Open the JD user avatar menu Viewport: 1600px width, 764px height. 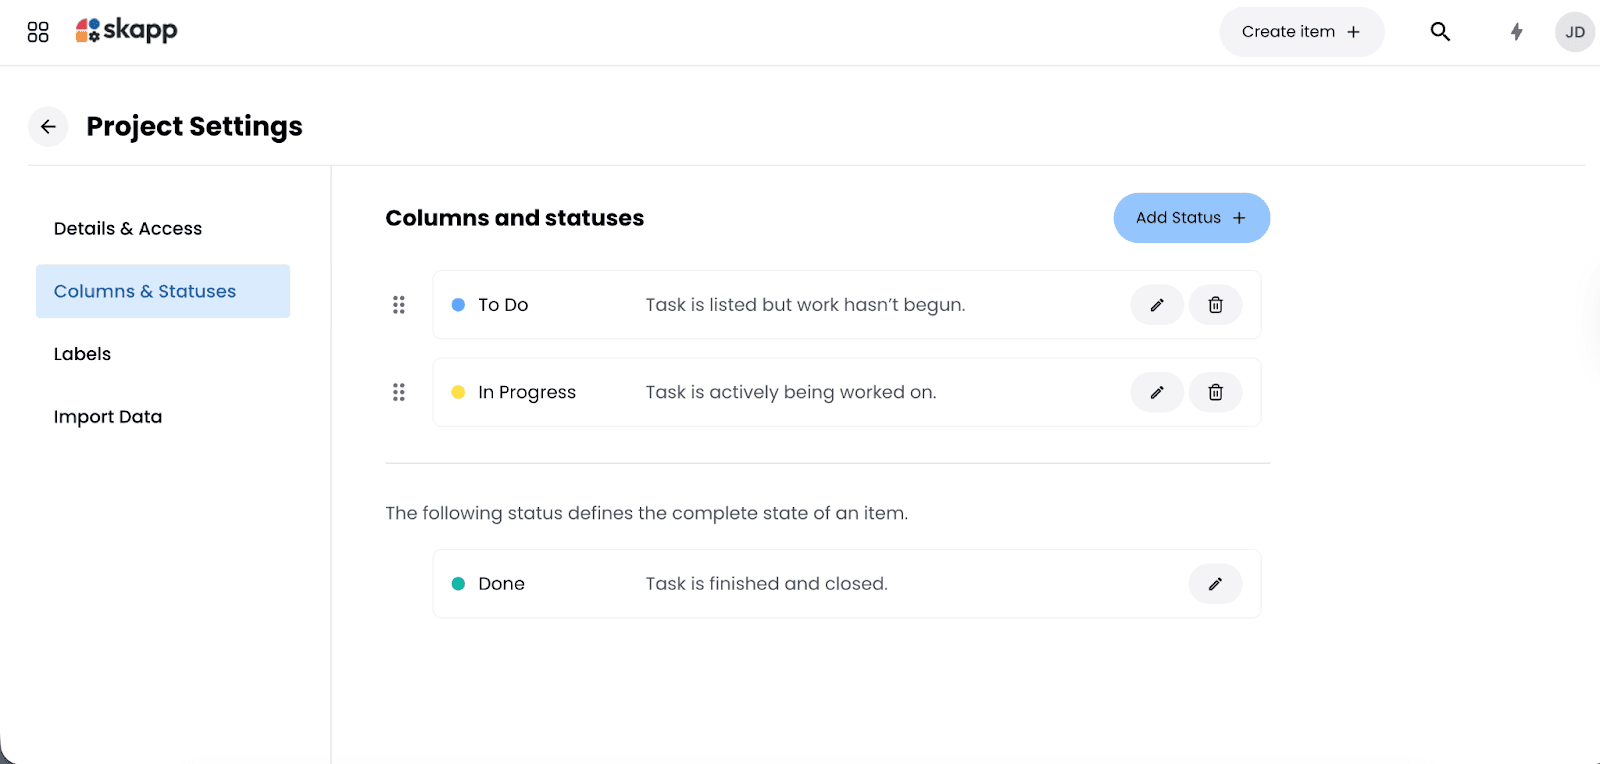1574,32
